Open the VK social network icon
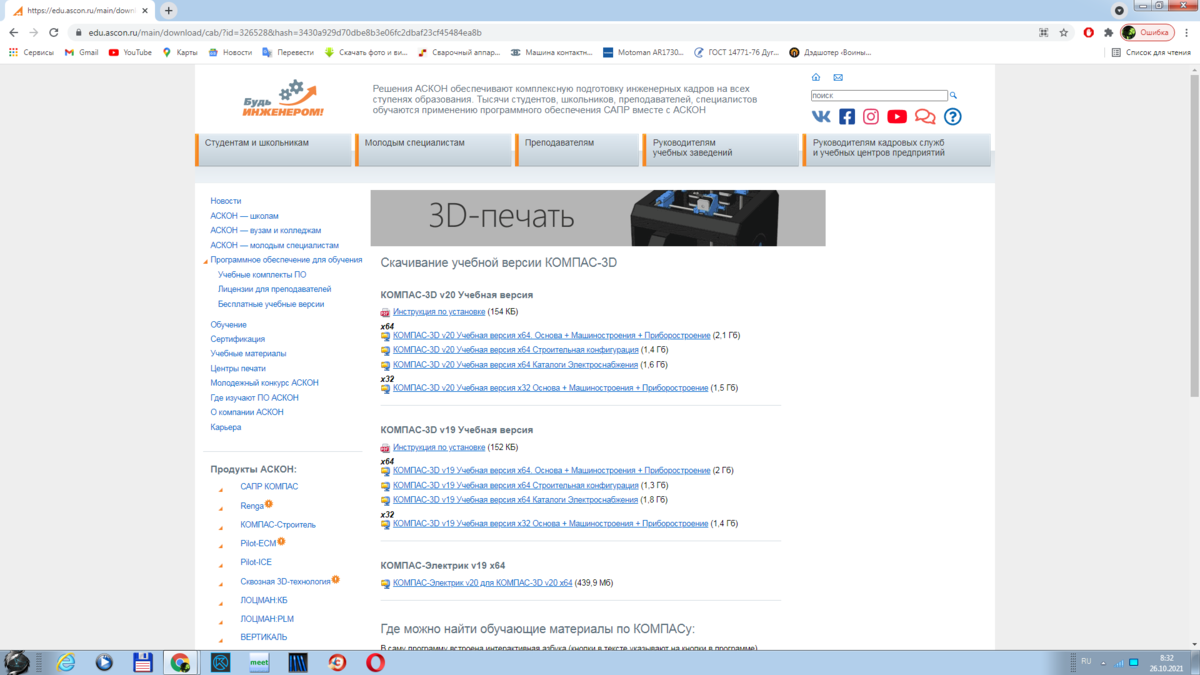The width and height of the screenshot is (1200, 675). point(822,116)
